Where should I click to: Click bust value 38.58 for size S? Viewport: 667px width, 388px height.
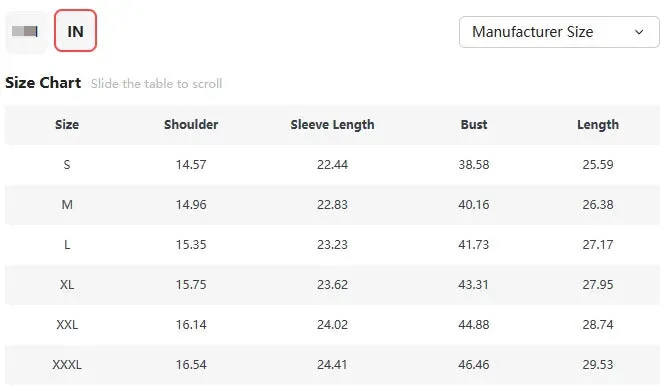pyautogui.click(x=474, y=165)
